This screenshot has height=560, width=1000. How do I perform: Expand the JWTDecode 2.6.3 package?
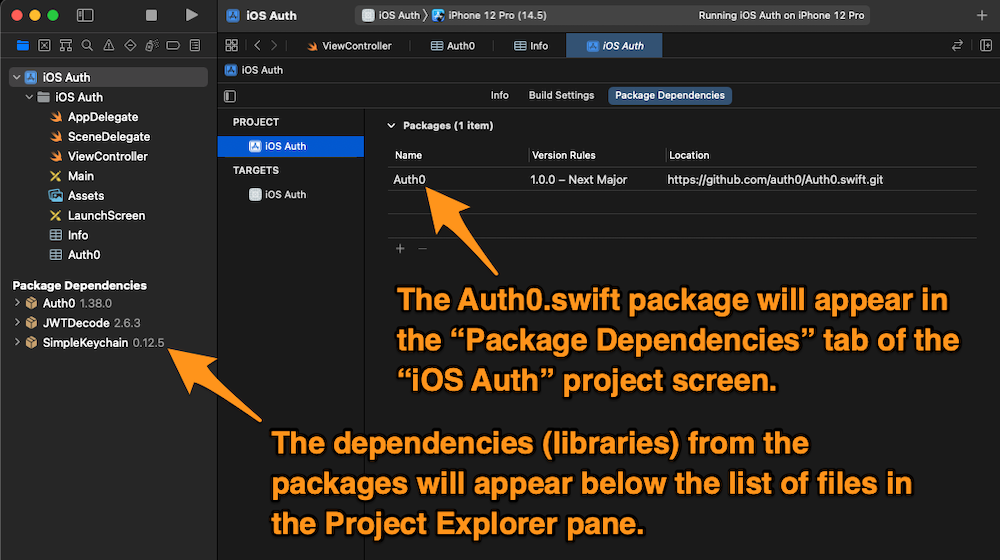click(17, 323)
